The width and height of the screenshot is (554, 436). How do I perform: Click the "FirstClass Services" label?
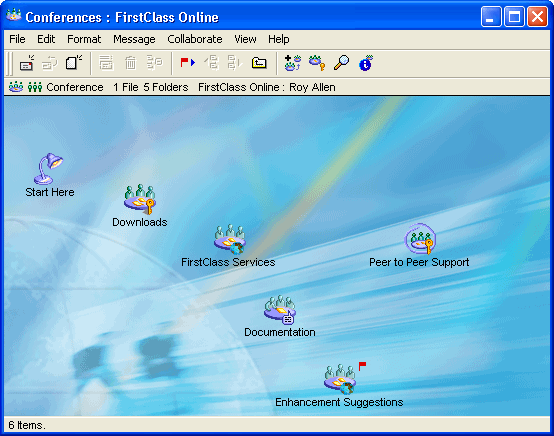(x=228, y=262)
